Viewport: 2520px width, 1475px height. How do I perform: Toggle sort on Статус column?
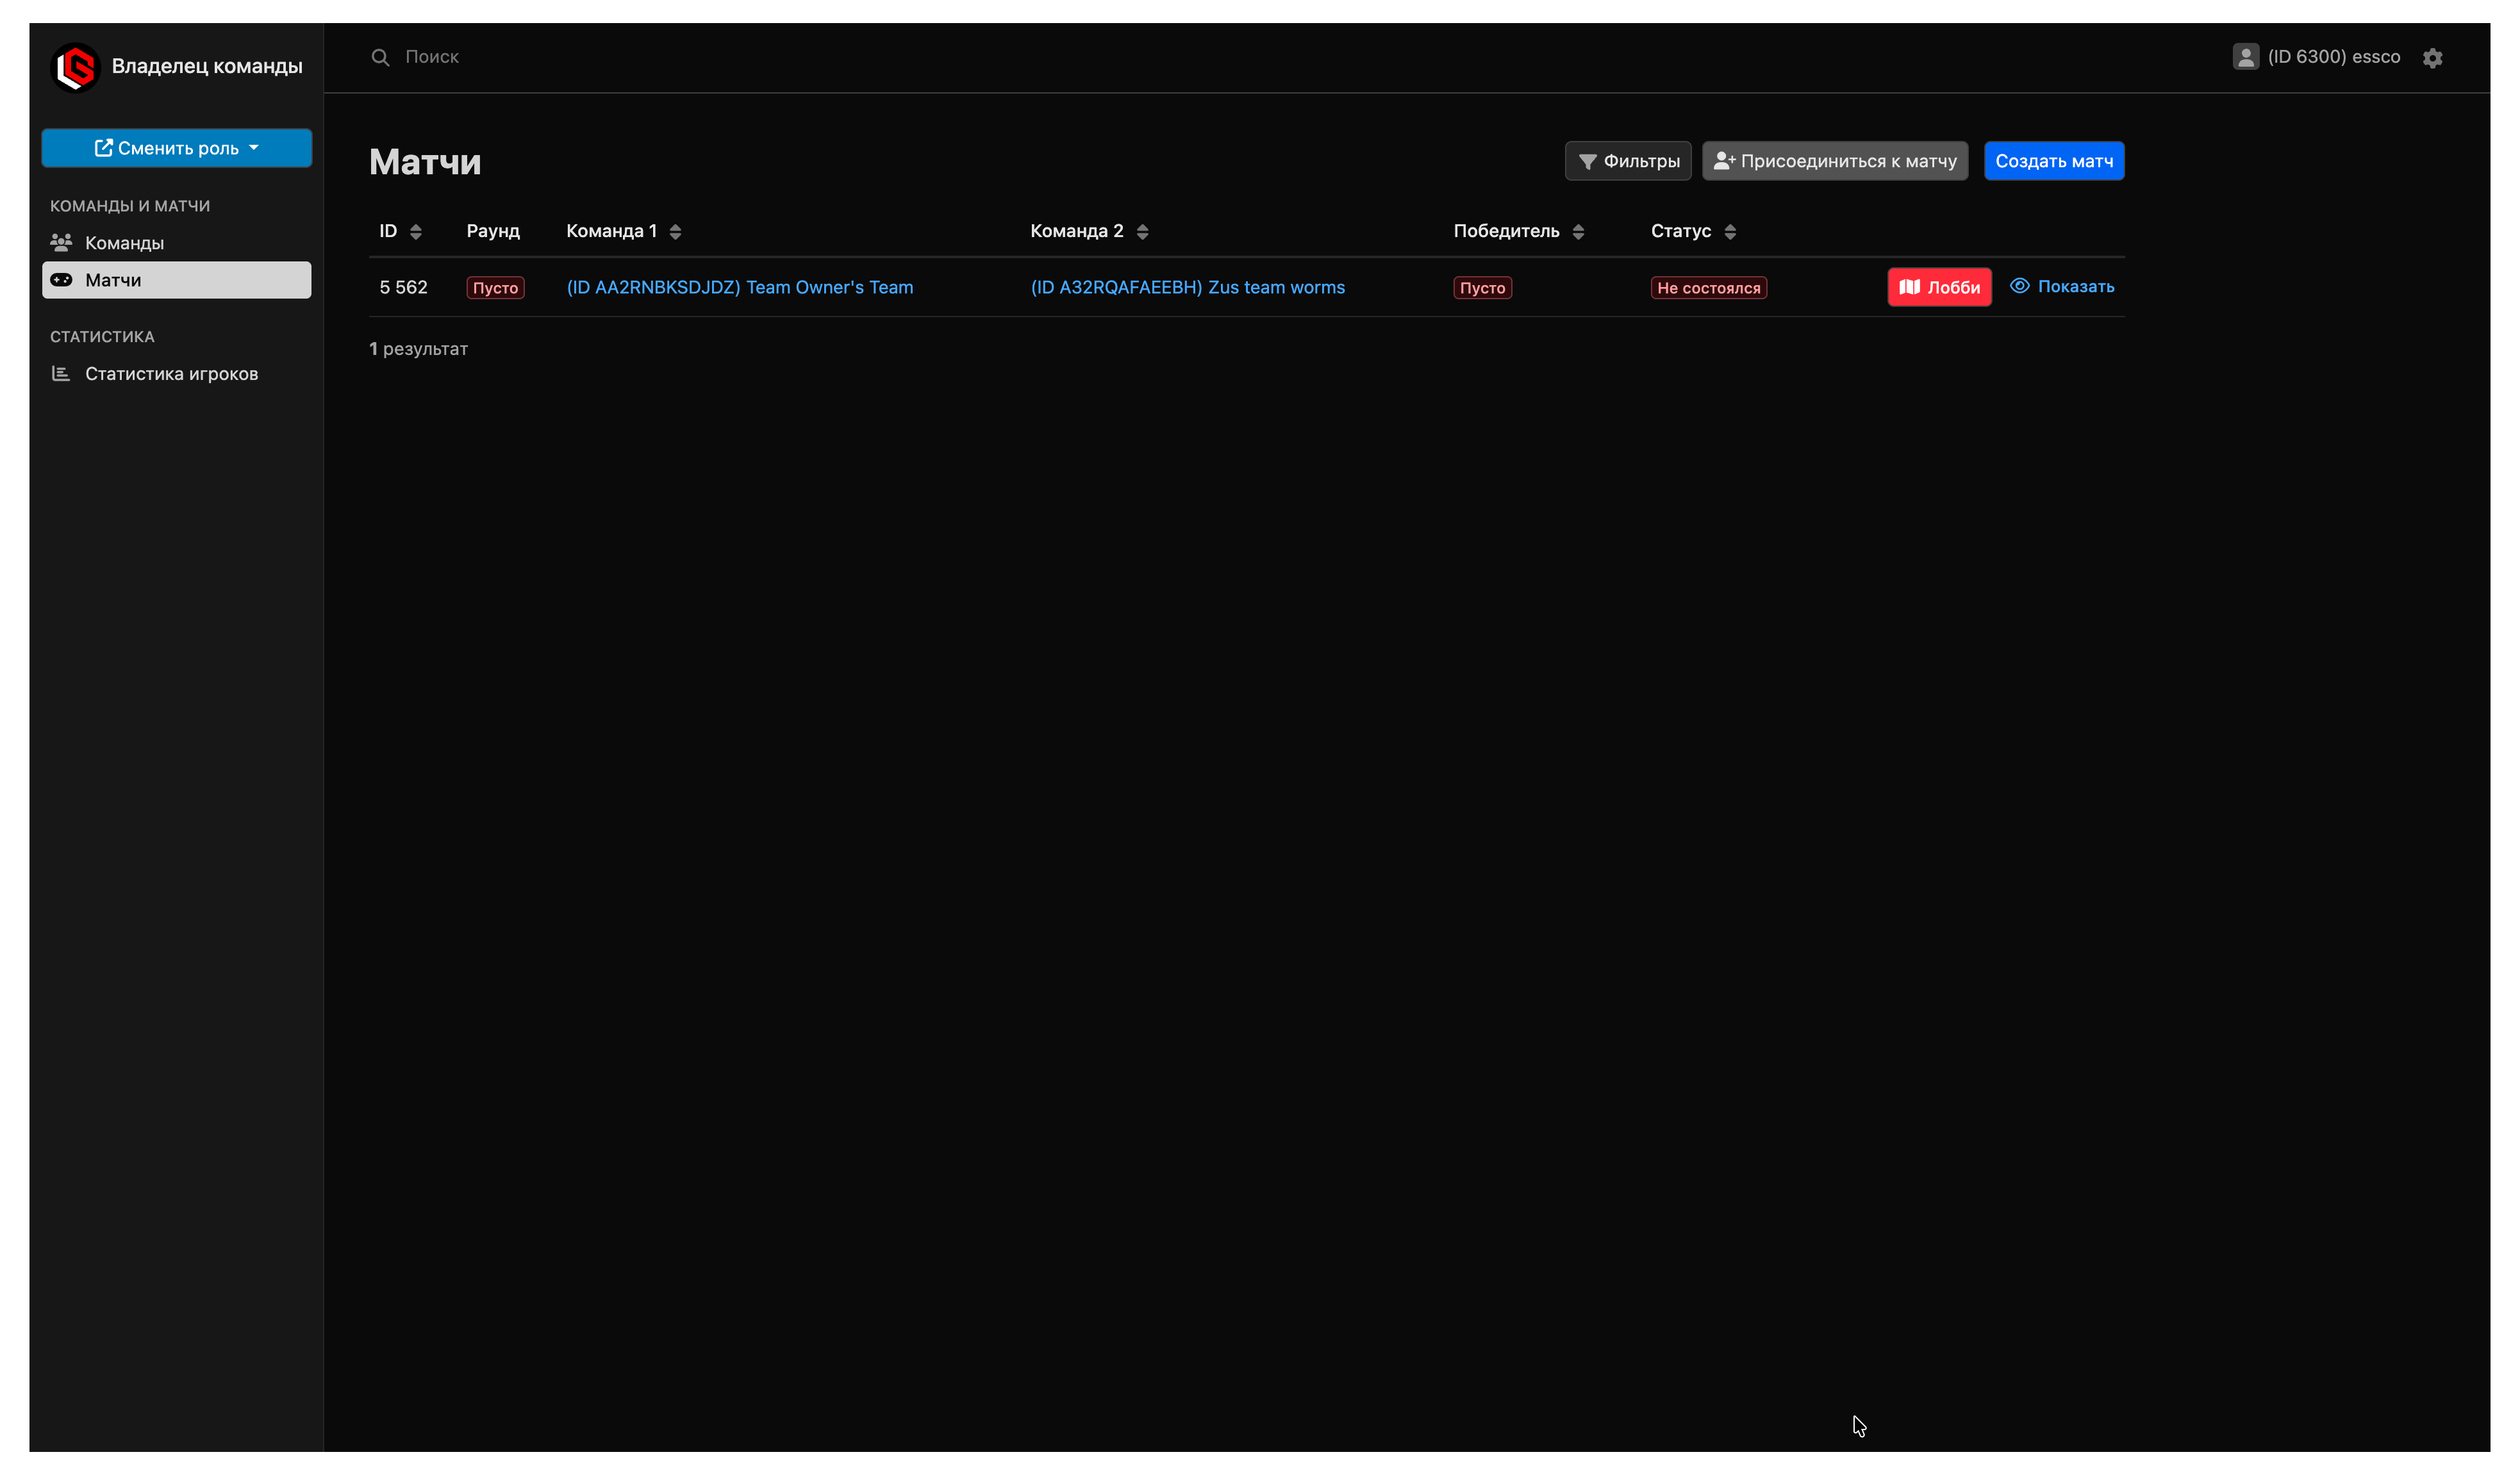coord(1730,232)
